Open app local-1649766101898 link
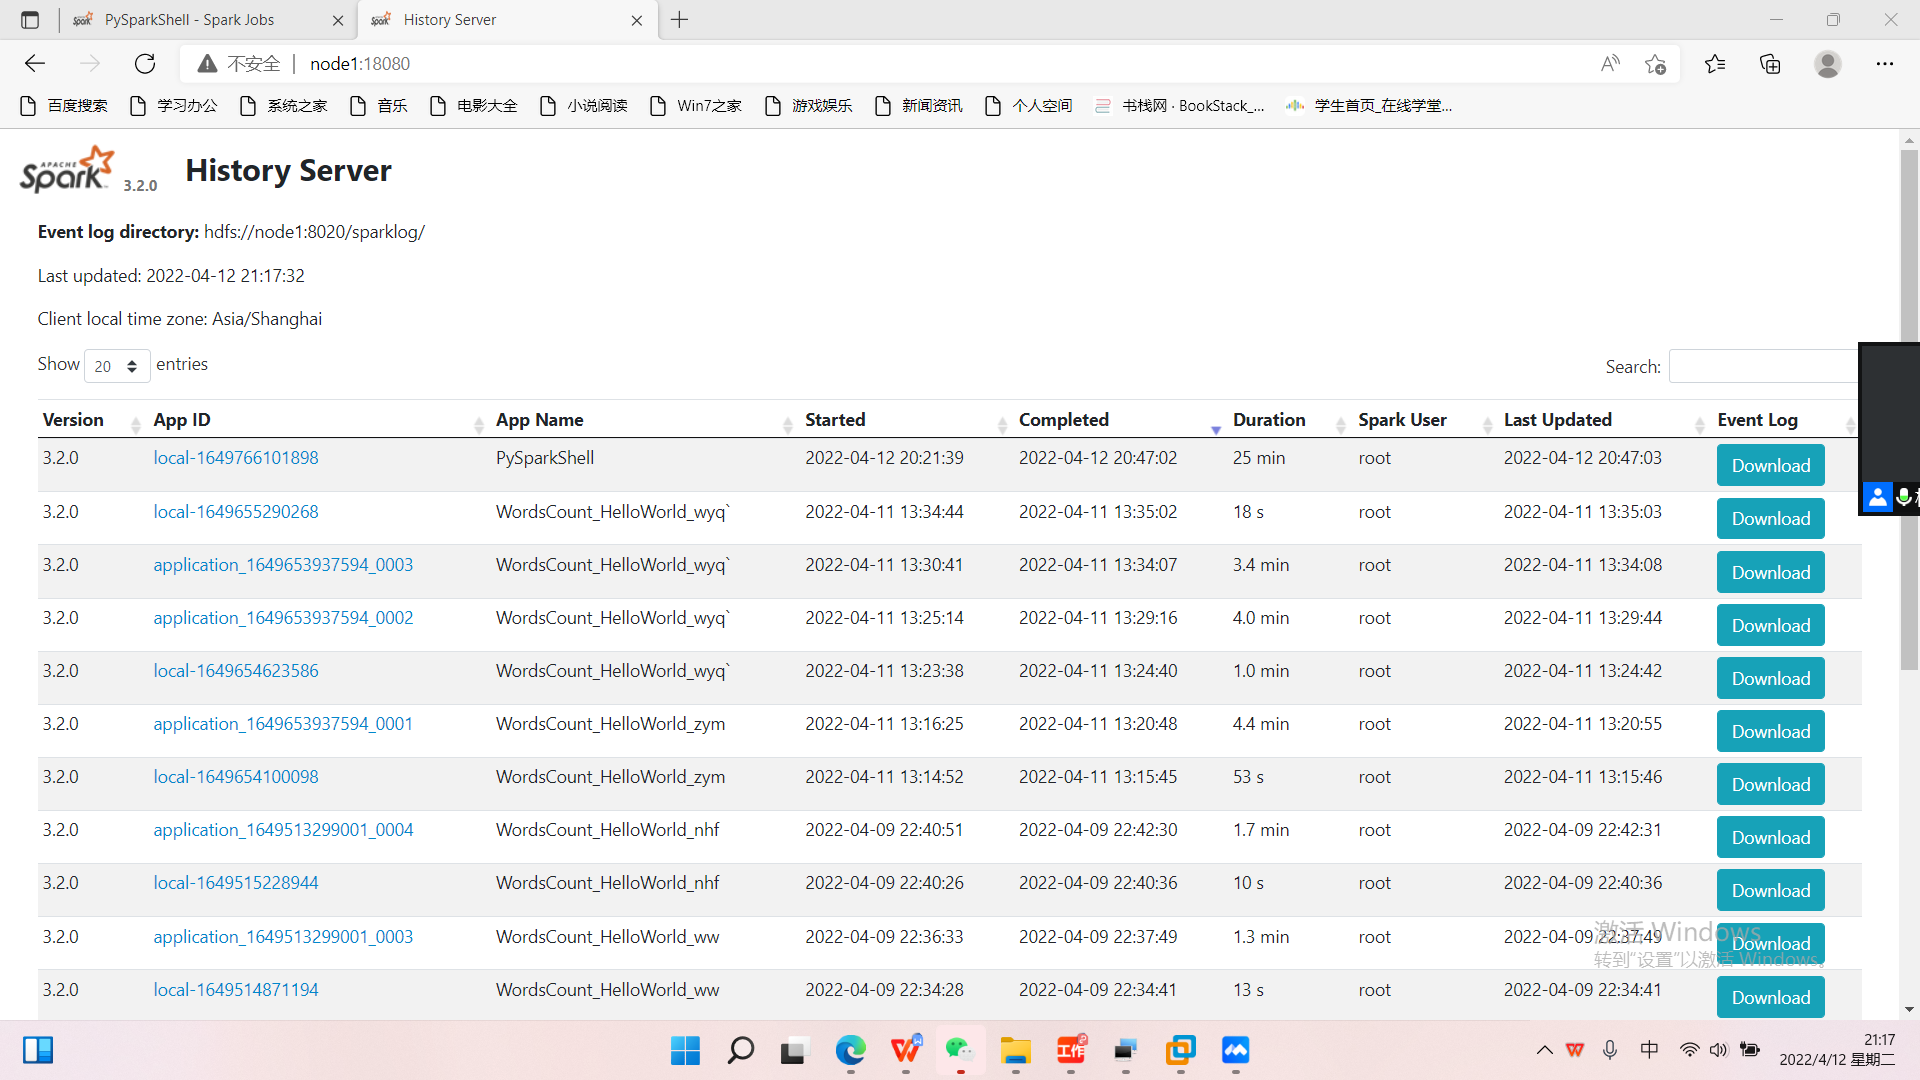The image size is (1920, 1080). [x=236, y=458]
